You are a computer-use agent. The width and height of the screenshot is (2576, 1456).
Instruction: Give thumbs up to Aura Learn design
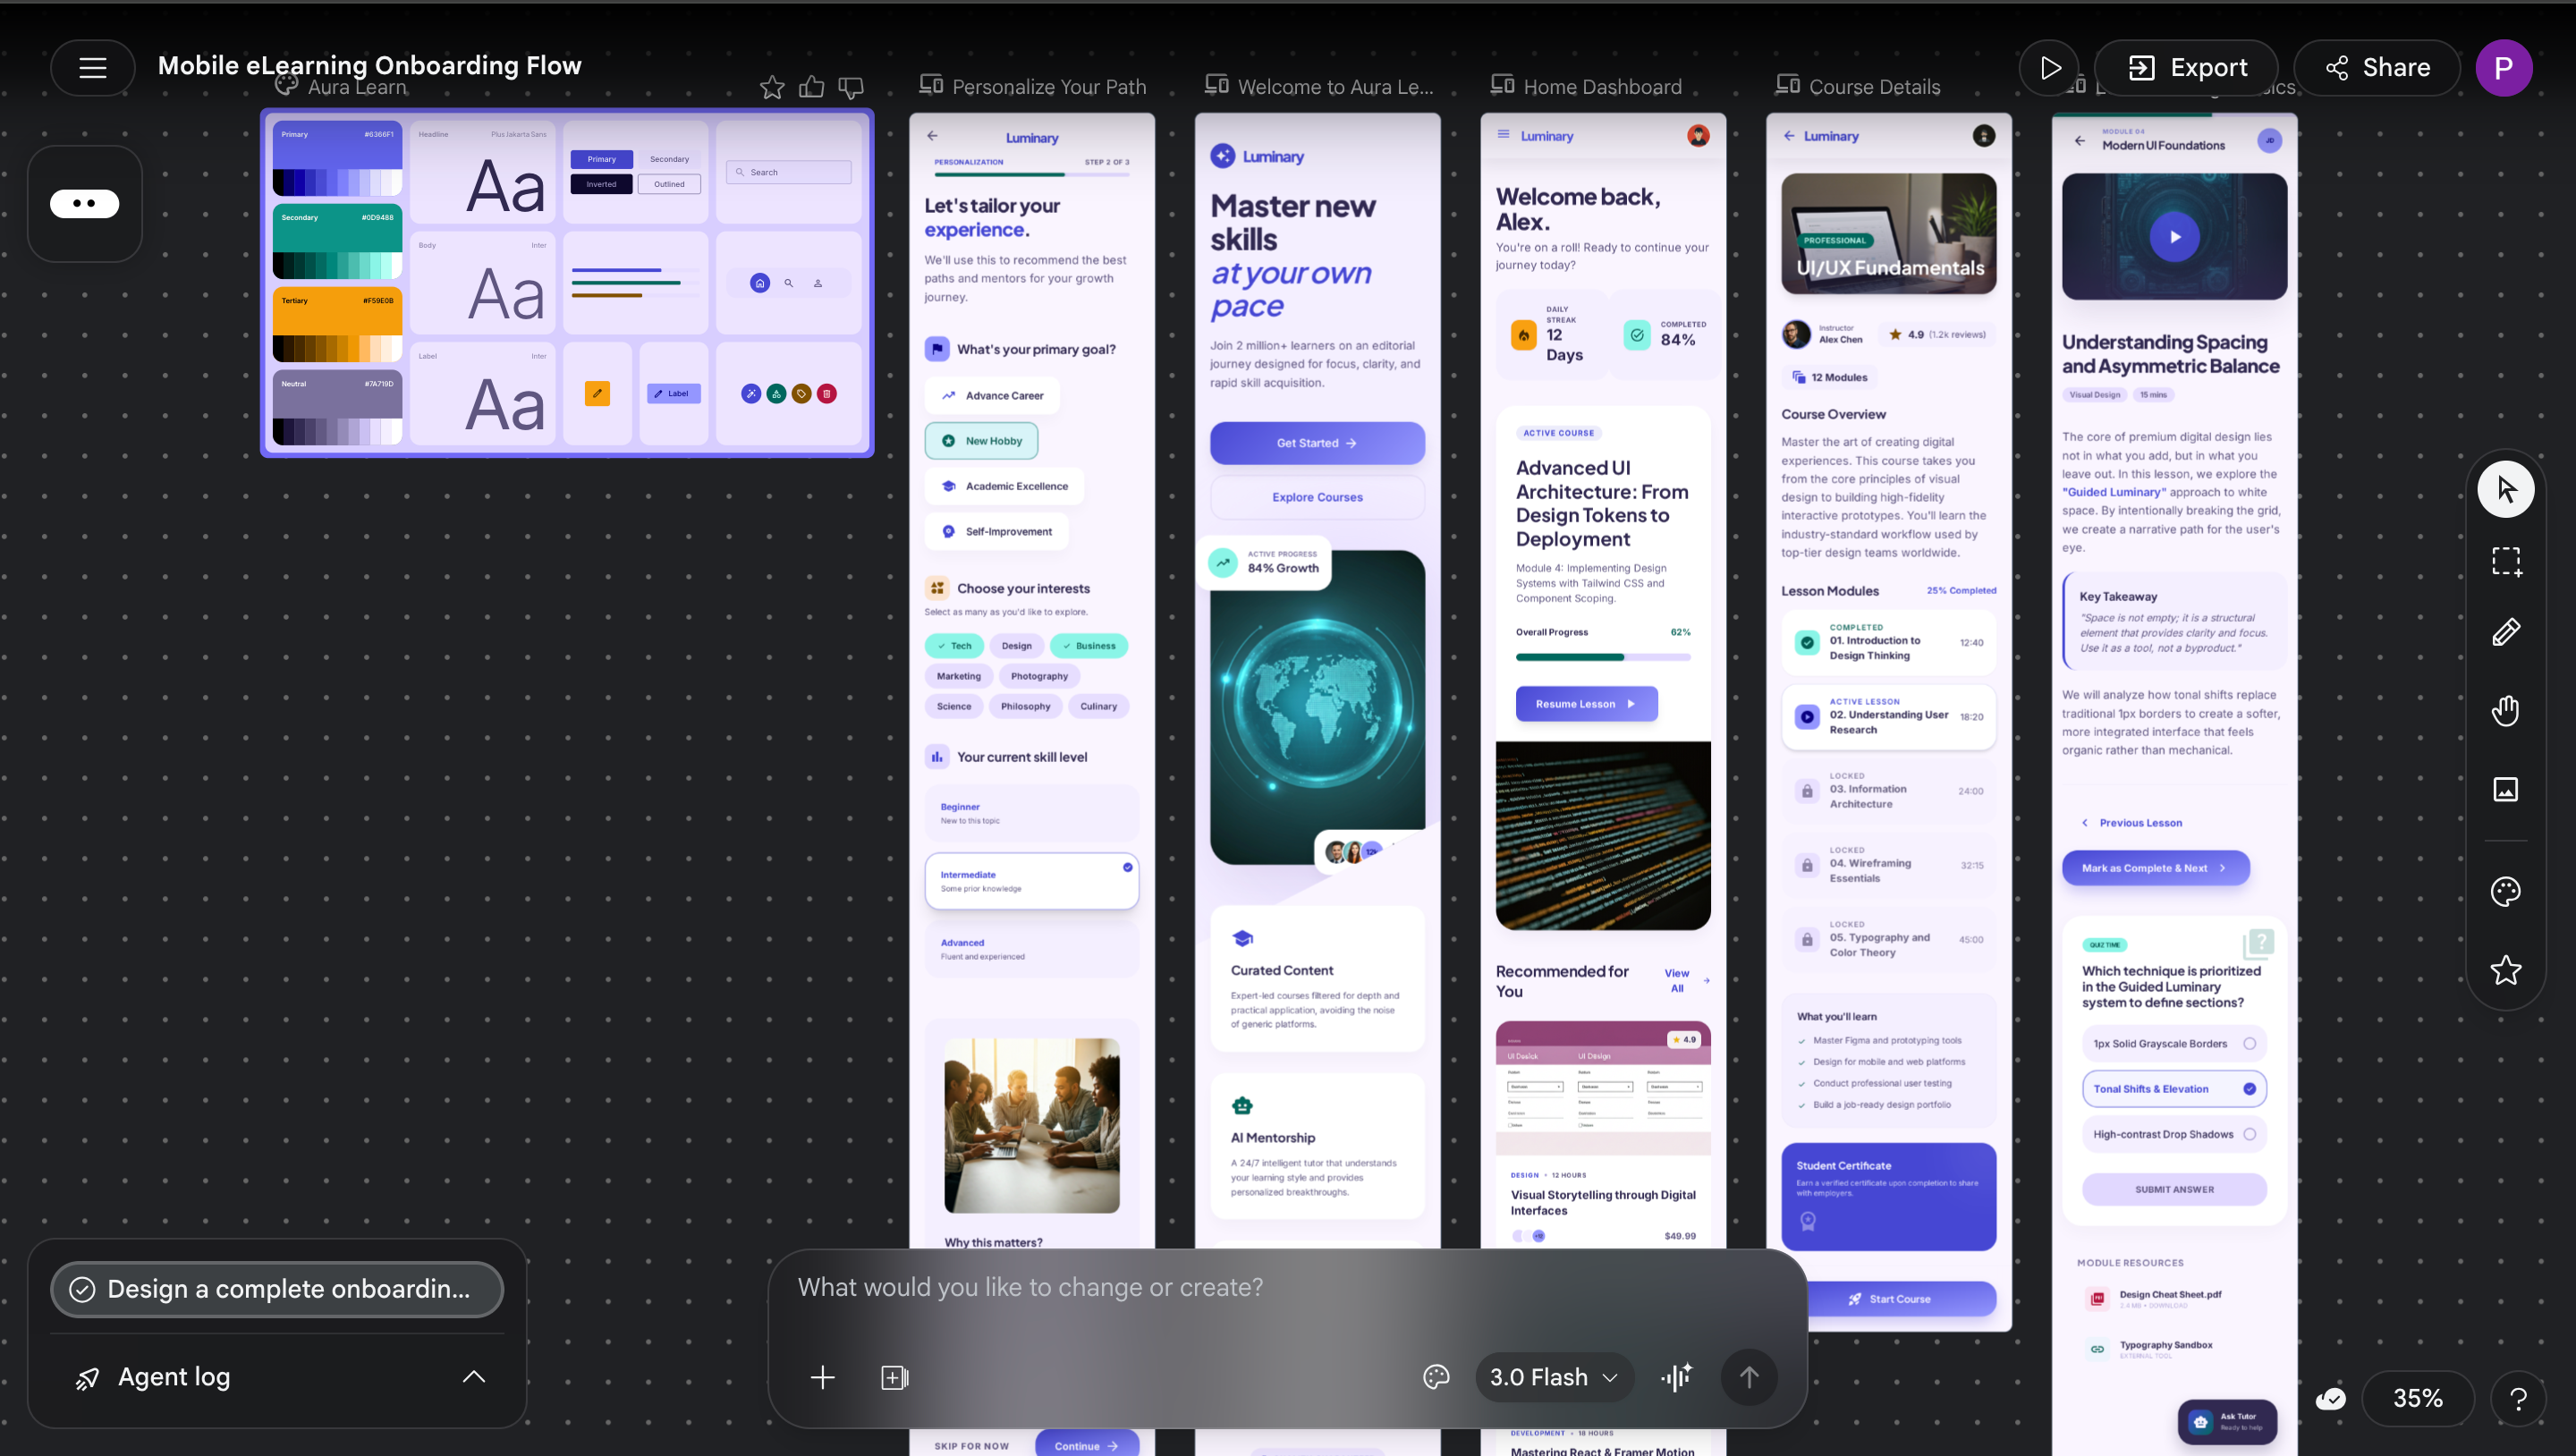[x=812, y=88]
